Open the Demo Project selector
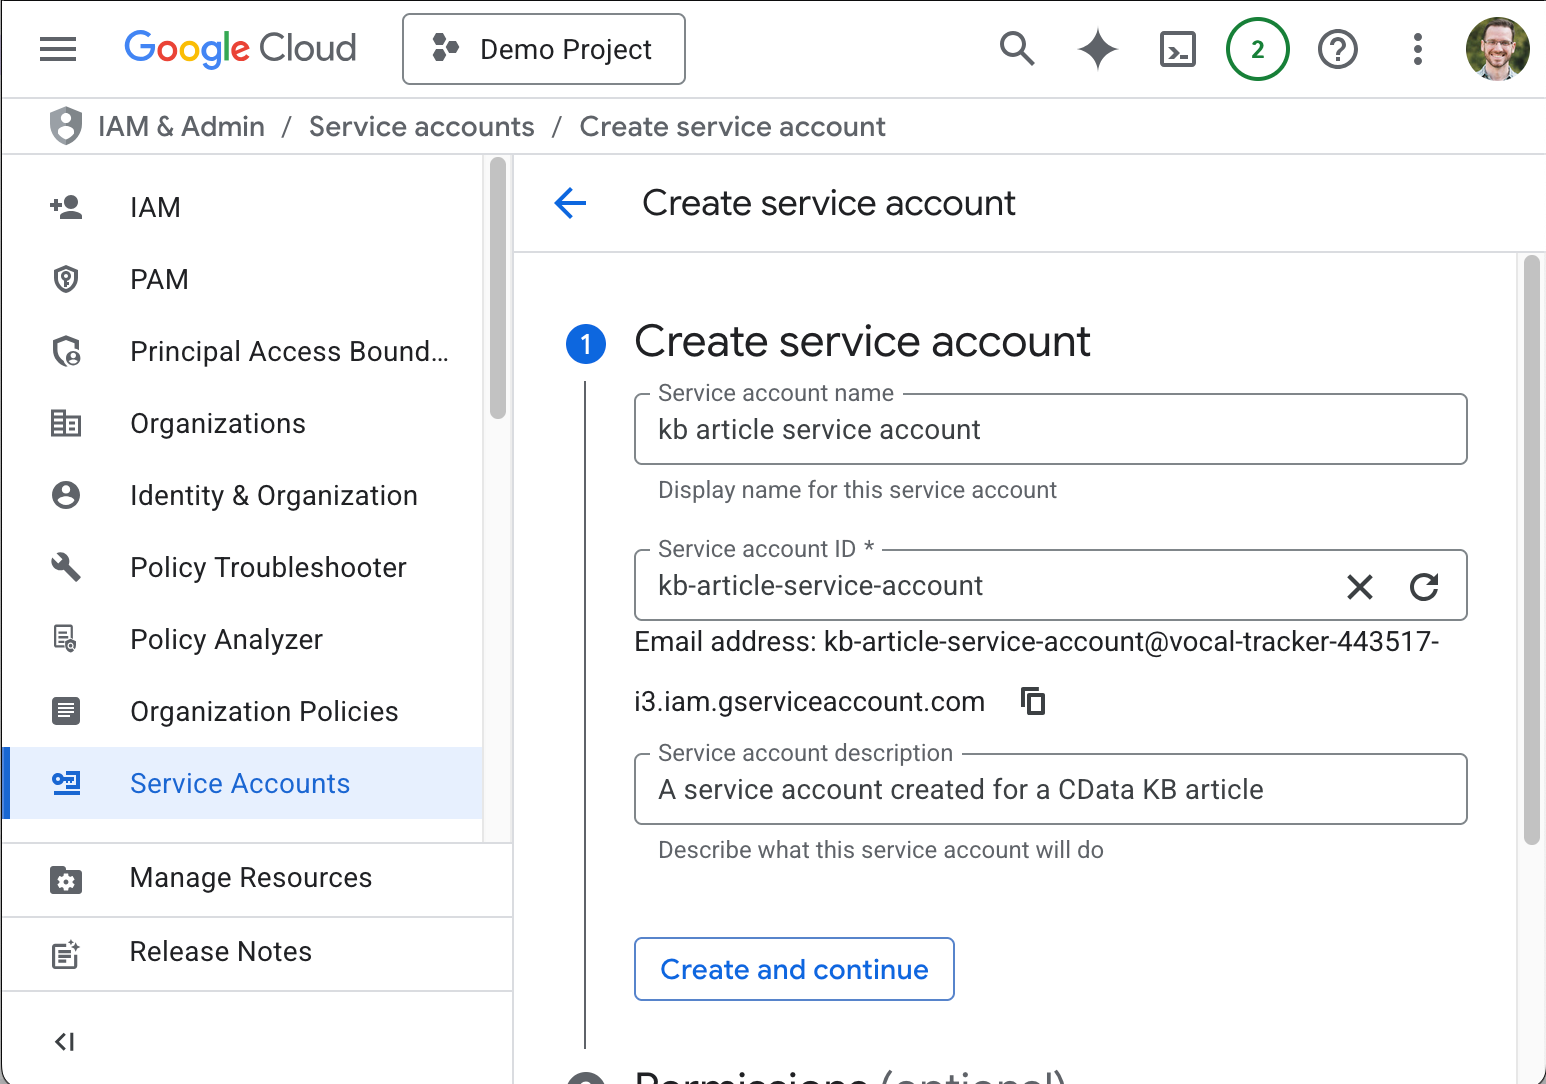Screen dimensions: 1546x1084 (543, 48)
